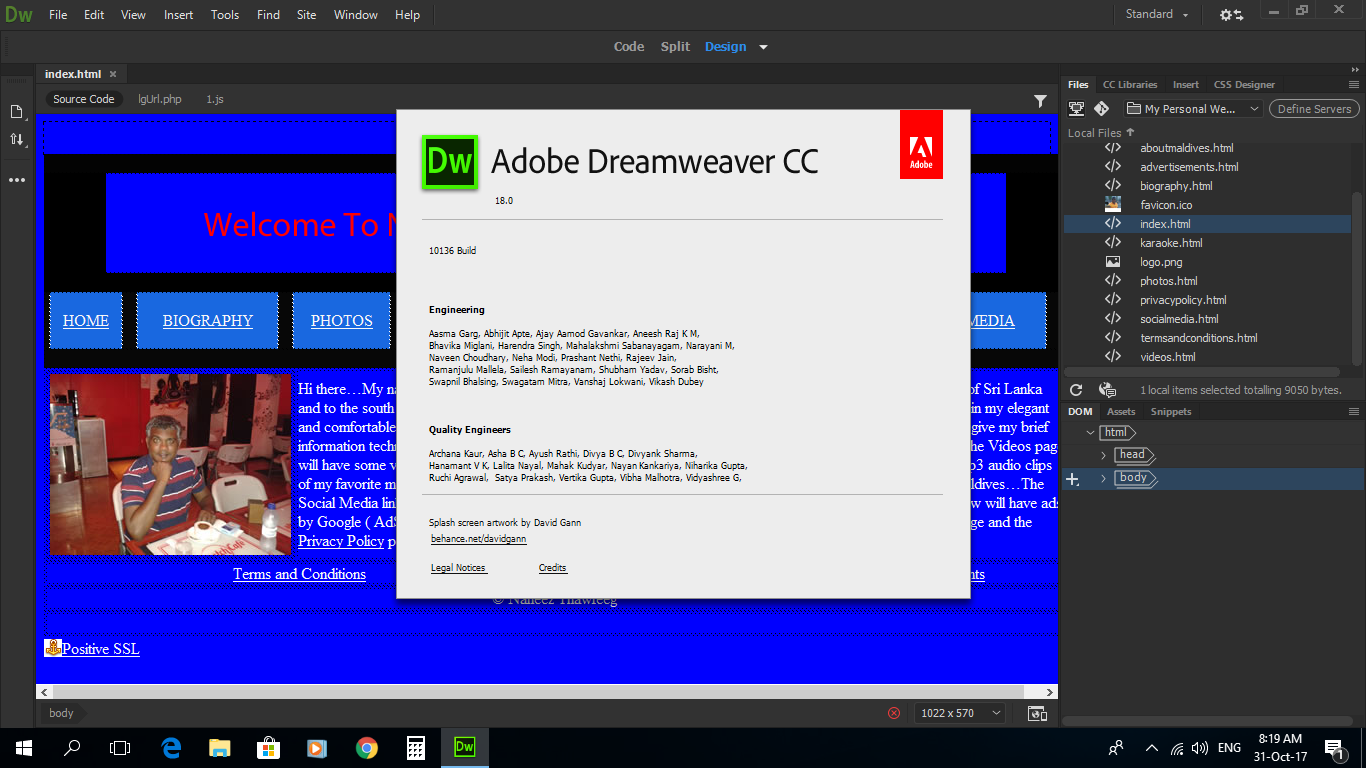Switch to the CC Libraries tab

click(1130, 85)
